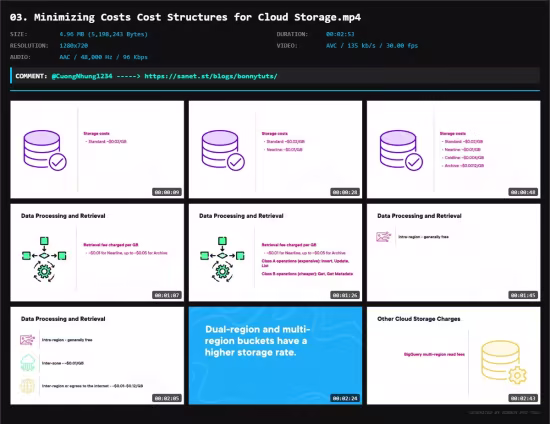Click the Data Processing heading in the 00:01:45 frame
This screenshot has height=424, width=550.
[420, 216]
